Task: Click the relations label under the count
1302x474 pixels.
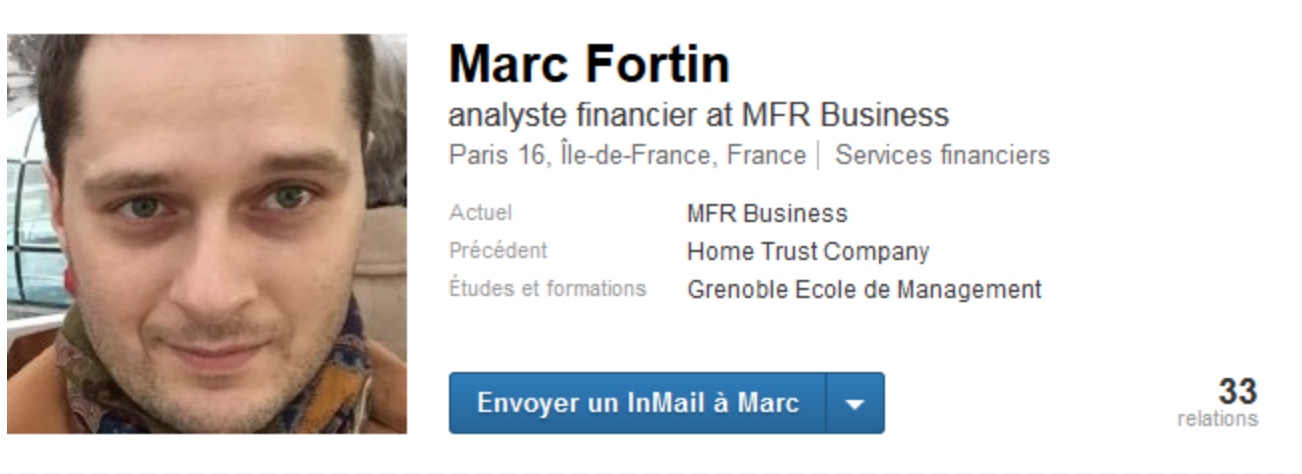Action: click(1217, 418)
